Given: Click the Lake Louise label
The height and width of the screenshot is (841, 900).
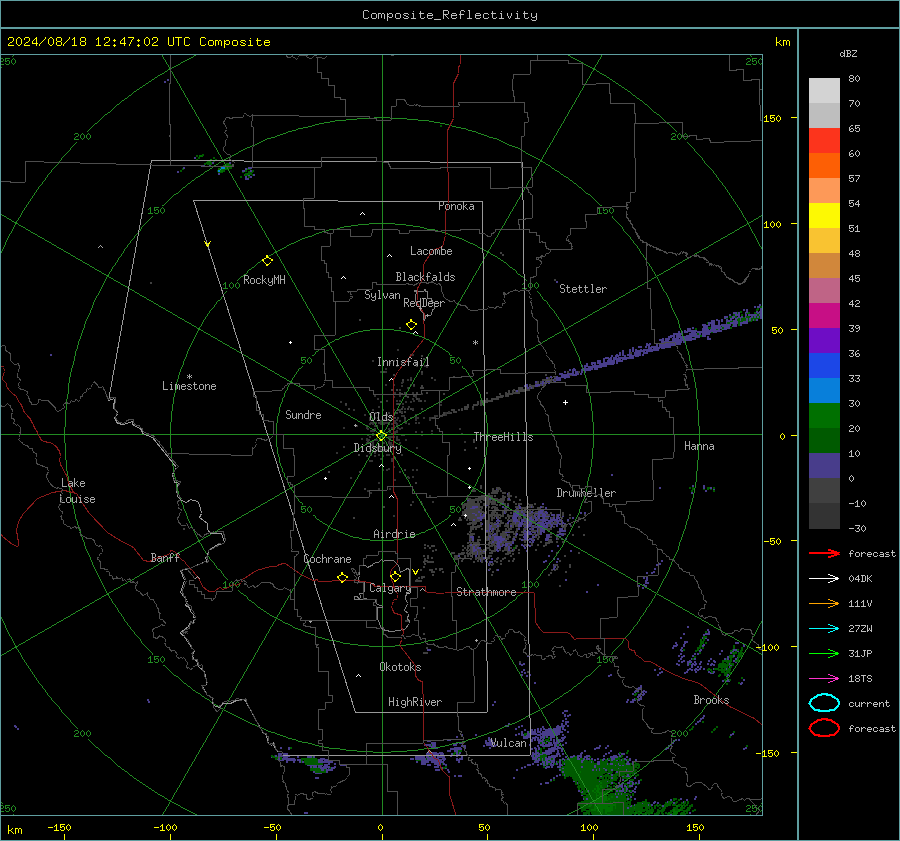Looking at the screenshot, I should (x=77, y=491).
